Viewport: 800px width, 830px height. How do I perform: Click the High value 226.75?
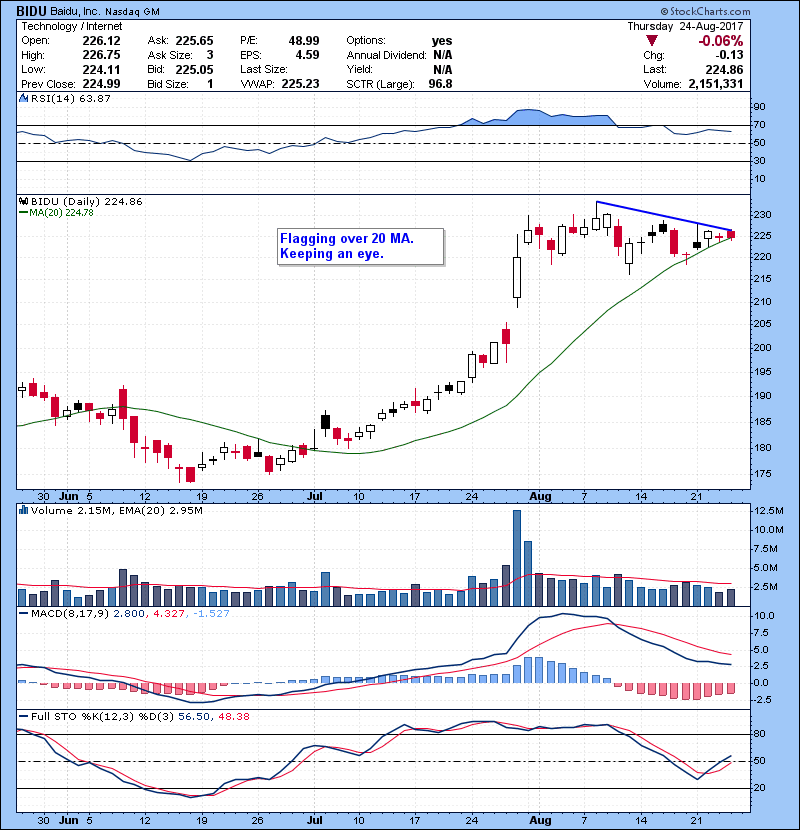pos(101,55)
